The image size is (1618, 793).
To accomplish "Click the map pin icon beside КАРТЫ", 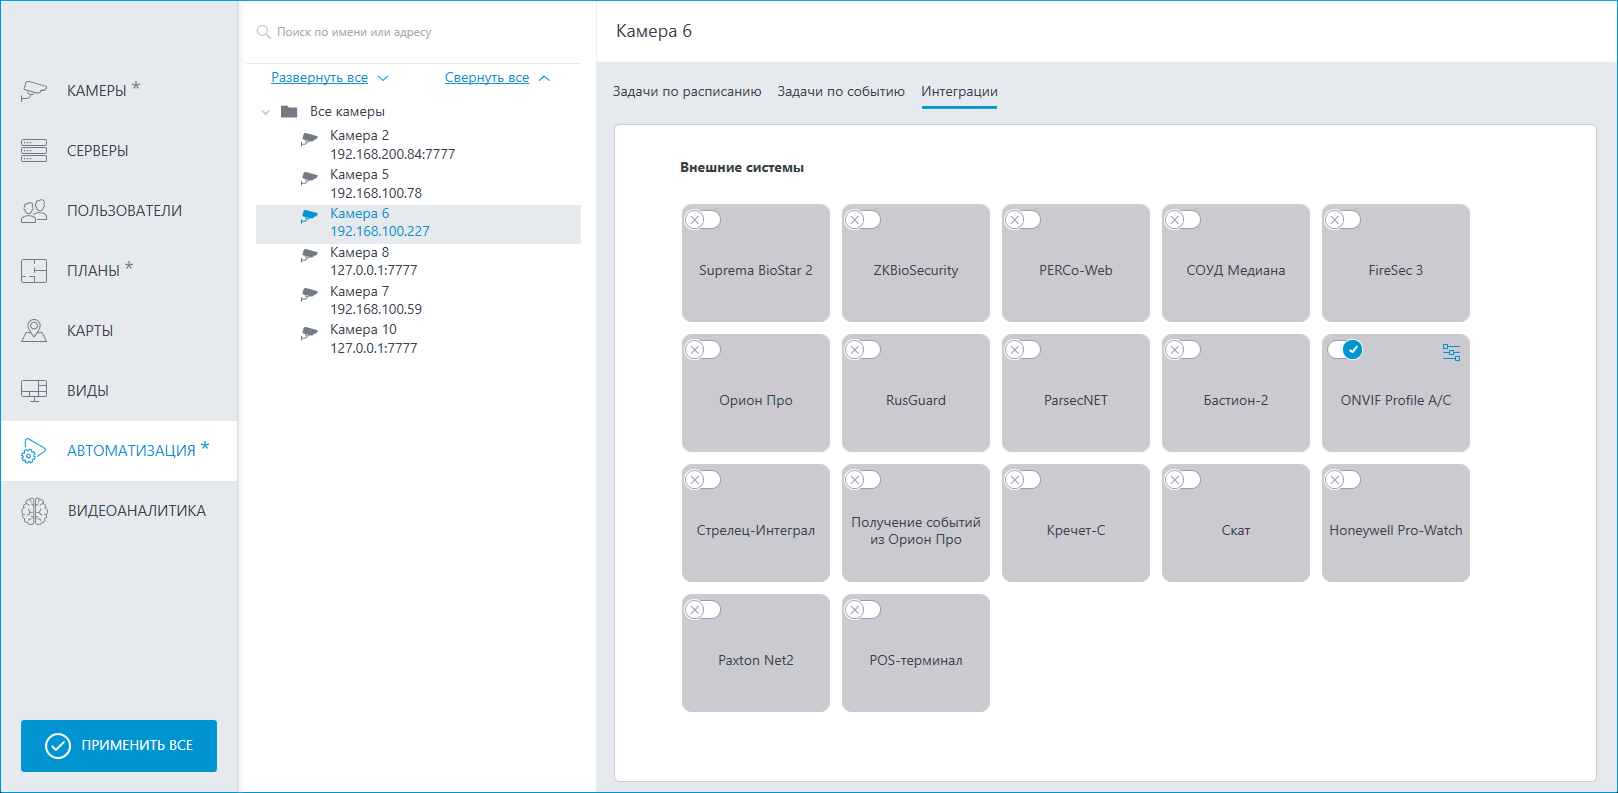I will pos(34,330).
